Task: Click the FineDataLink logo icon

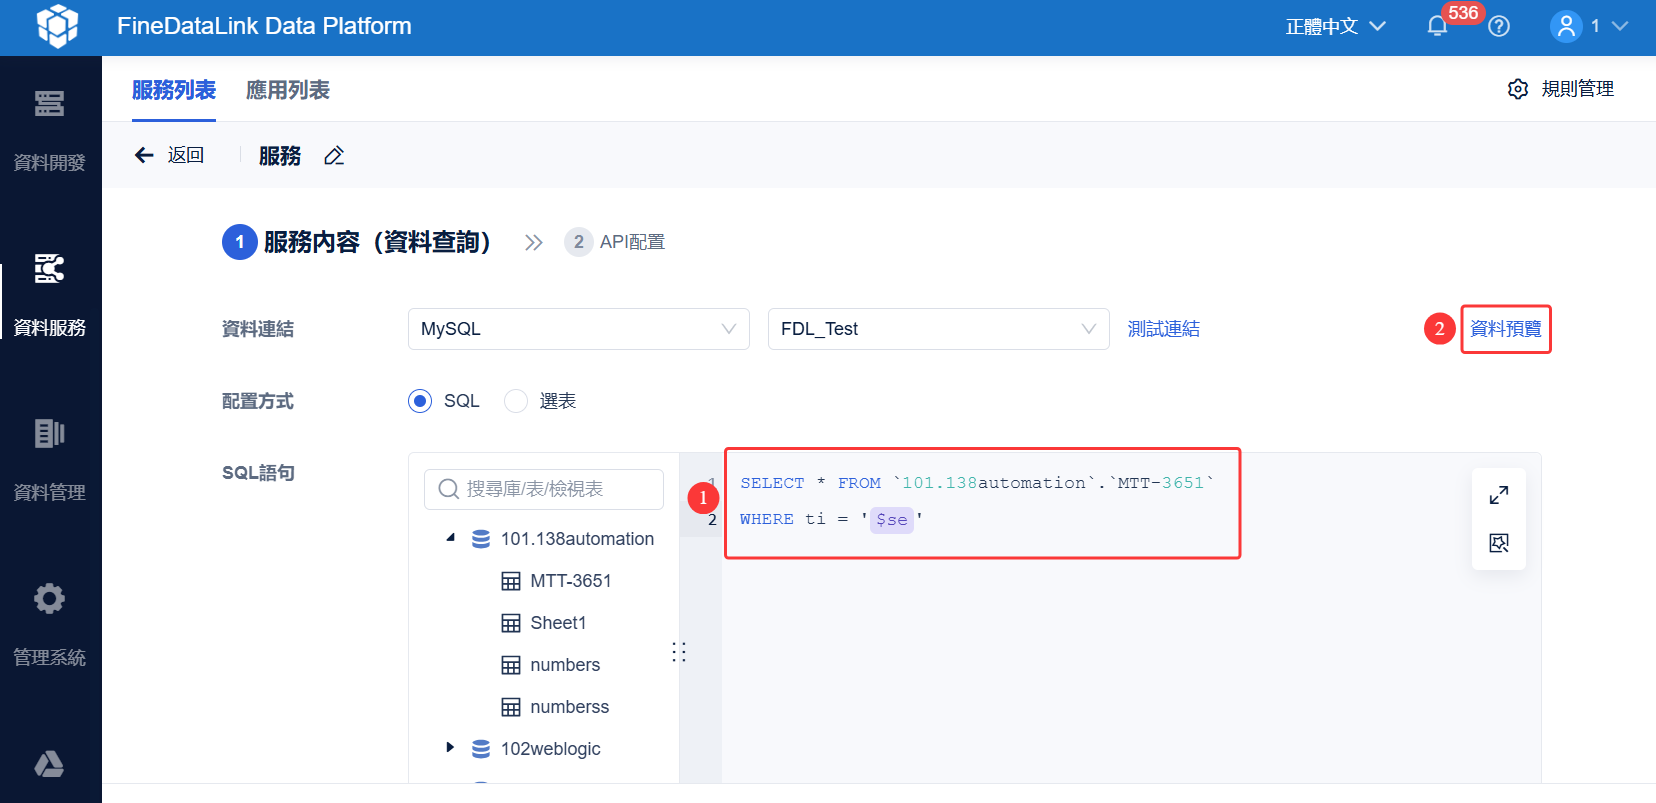Action: pos(57,26)
